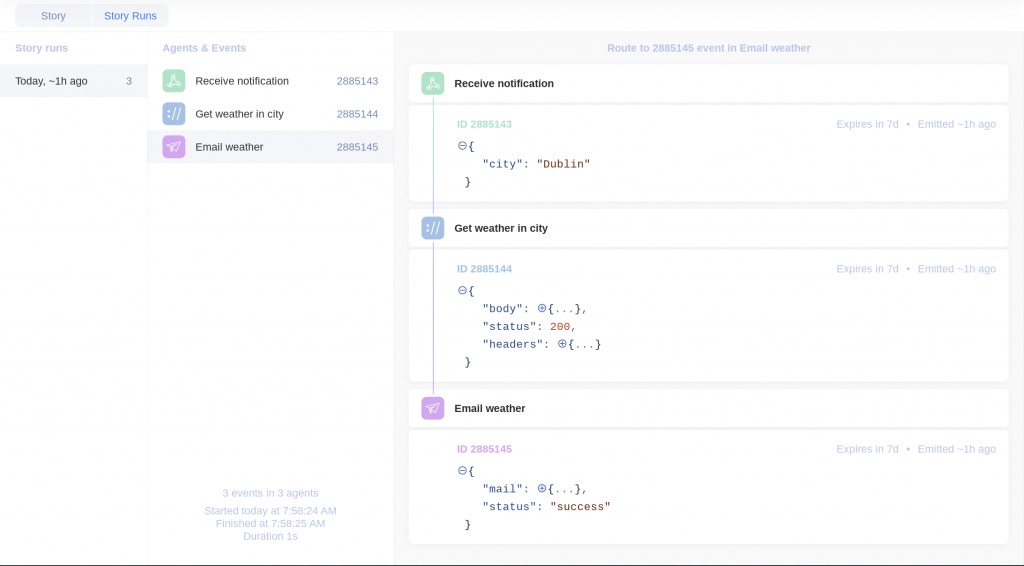
Task: Select the Today ~1h ago story run
Action: (73, 81)
